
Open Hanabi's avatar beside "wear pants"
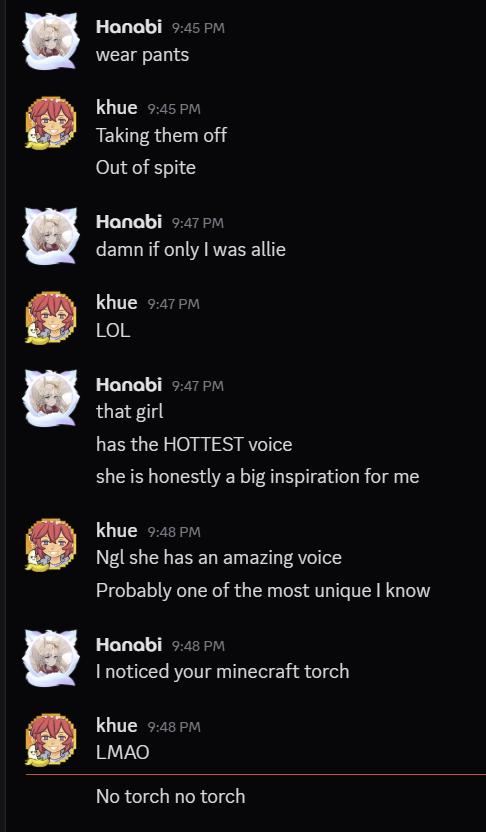51,41
